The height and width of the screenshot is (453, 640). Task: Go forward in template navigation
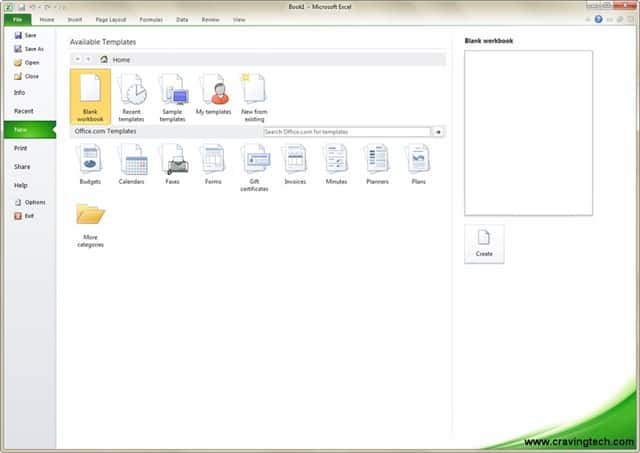point(88,60)
